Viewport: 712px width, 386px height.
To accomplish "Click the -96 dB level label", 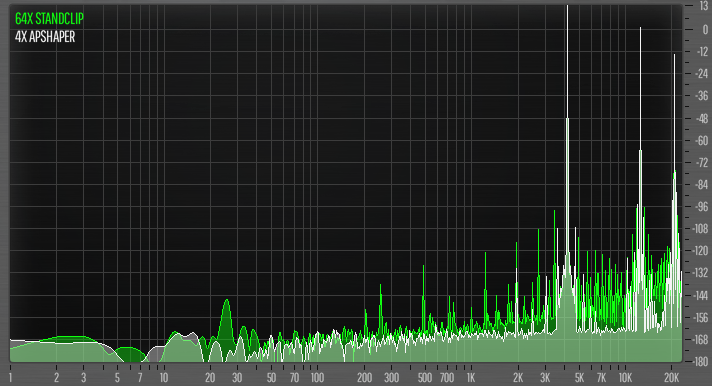I will tap(702, 207).
